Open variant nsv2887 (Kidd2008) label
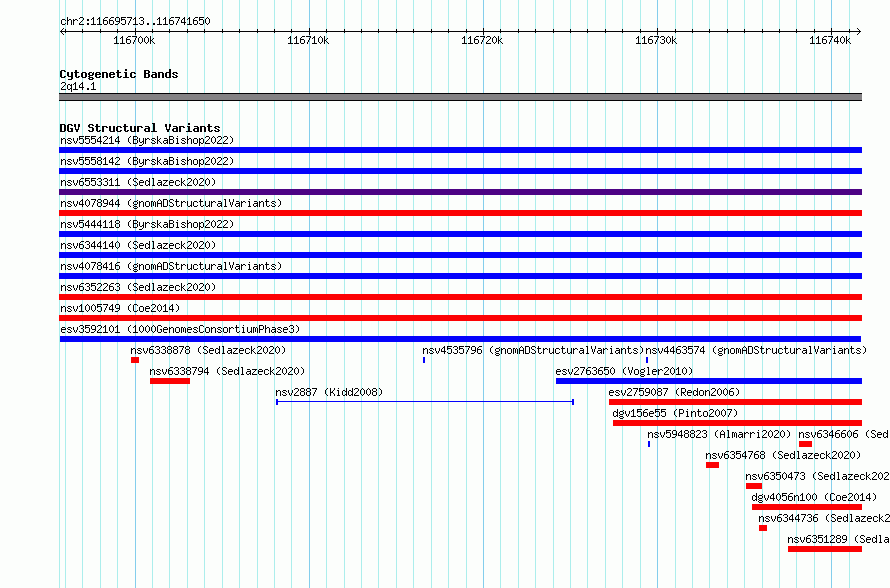 pos(329,392)
